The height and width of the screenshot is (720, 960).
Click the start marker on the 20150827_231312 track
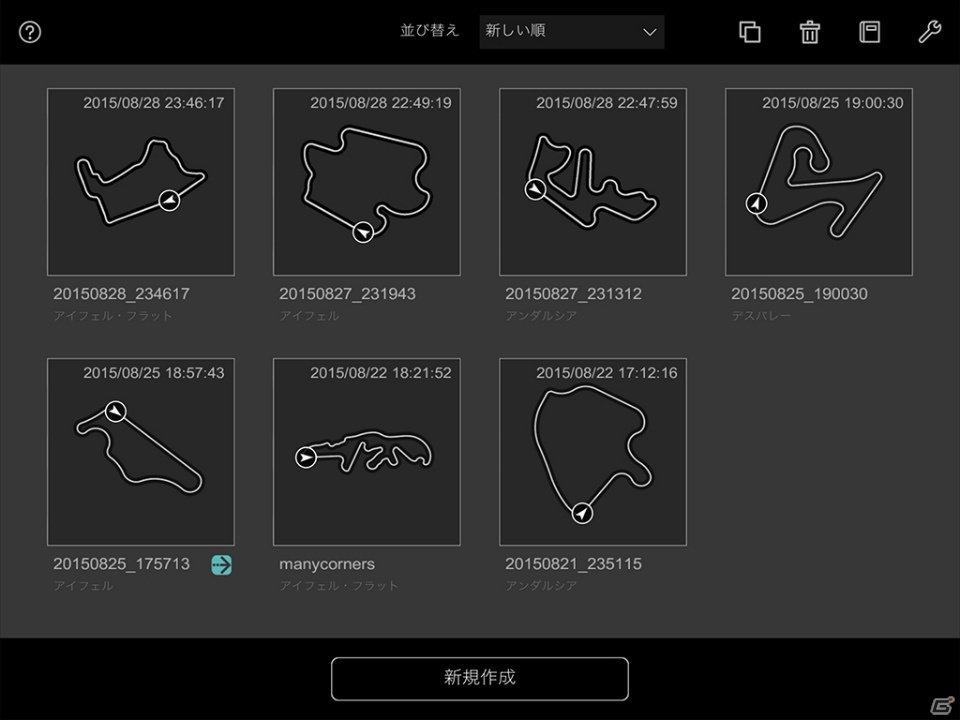click(x=535, y=189)
